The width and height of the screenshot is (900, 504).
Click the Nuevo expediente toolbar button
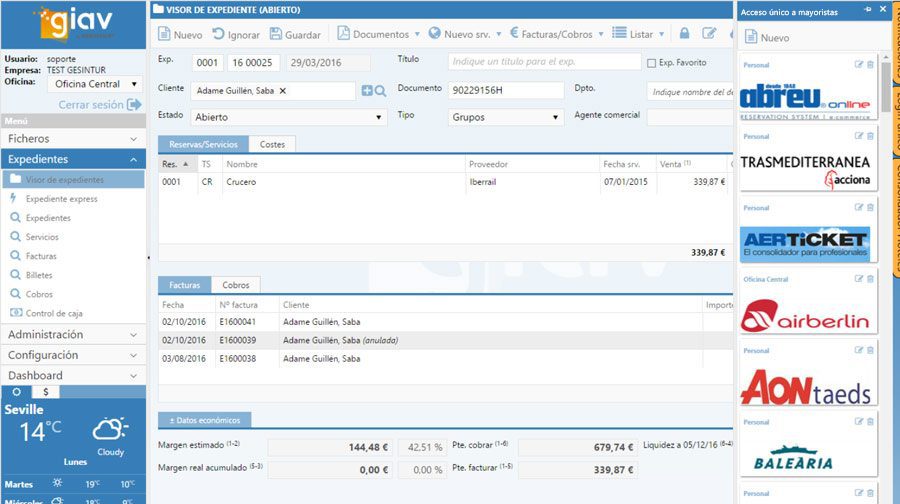[180, 34]
